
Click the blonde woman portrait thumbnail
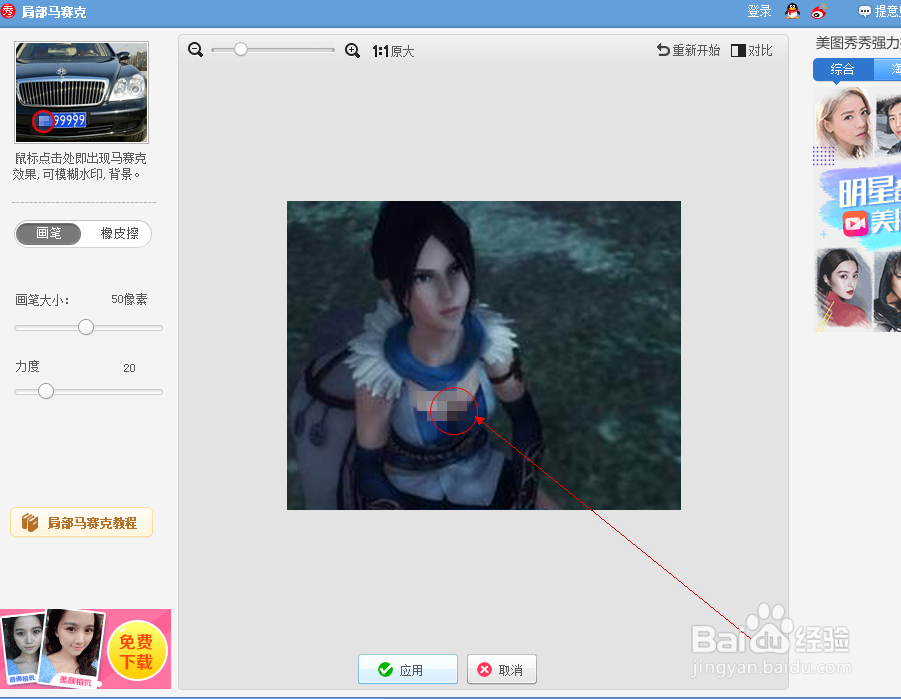pyautogui.click(x=844, y=122)
